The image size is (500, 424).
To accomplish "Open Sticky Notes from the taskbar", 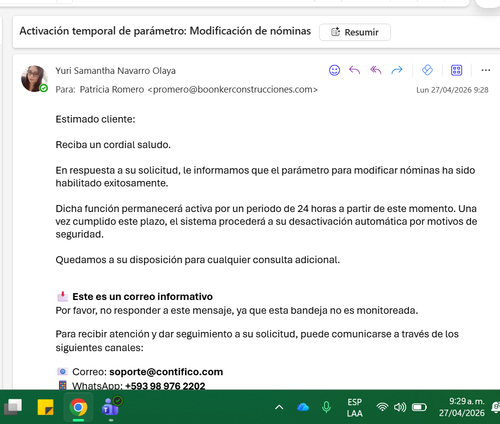I will (x=45, y=407).
